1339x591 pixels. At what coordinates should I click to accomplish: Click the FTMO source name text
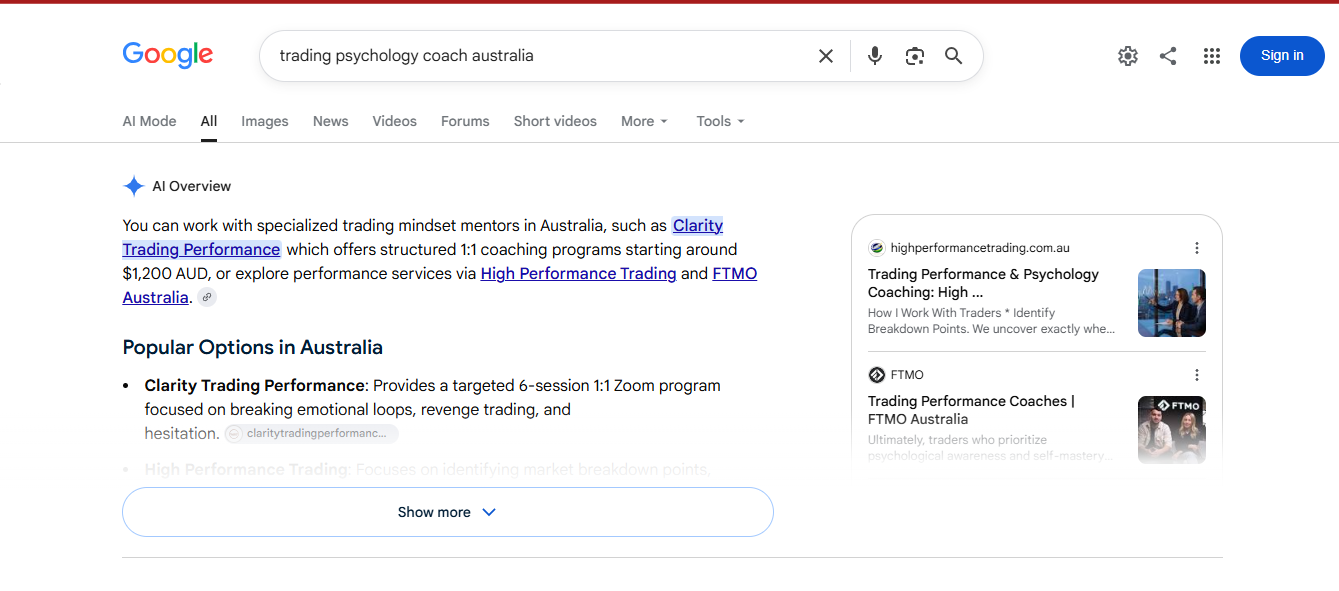(x=907, y=375)
